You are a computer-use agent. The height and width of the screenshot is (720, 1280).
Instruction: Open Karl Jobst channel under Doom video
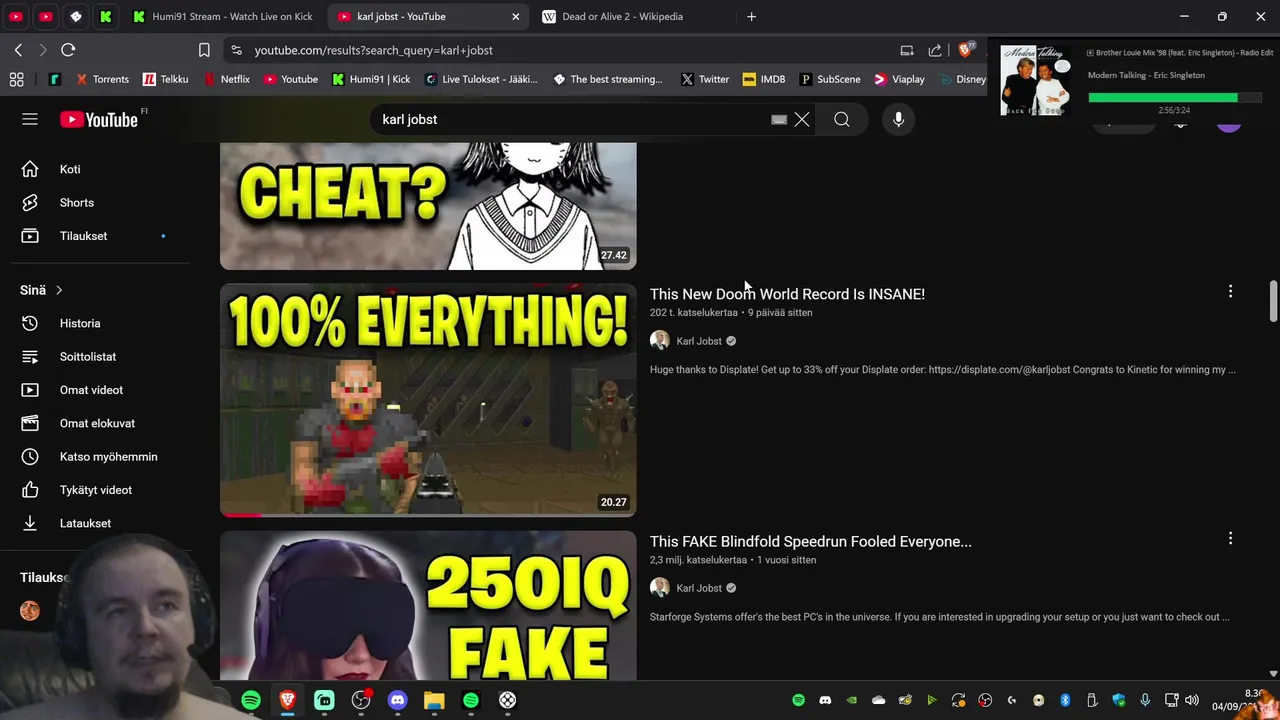(698, 341)
